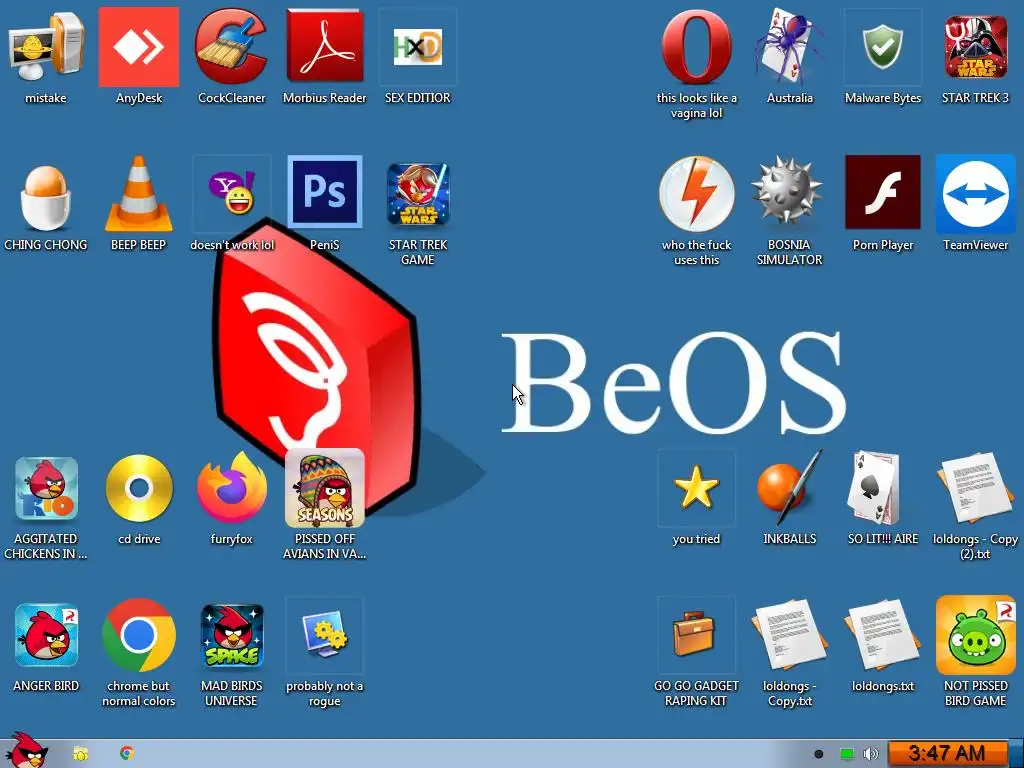Open the "Morbius Reader" Adobe PDF icon
The height and width of the screenshot is (768, 1024).
(325, 47)
